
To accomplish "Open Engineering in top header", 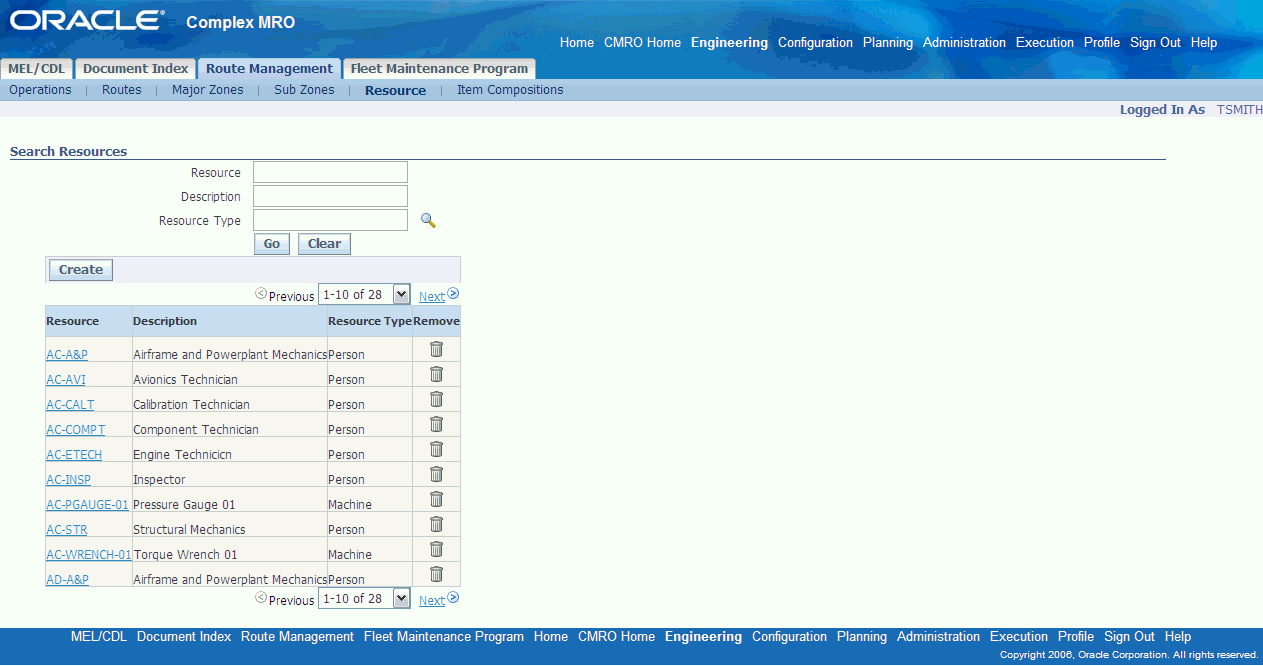I will click(x=729, y=43).
